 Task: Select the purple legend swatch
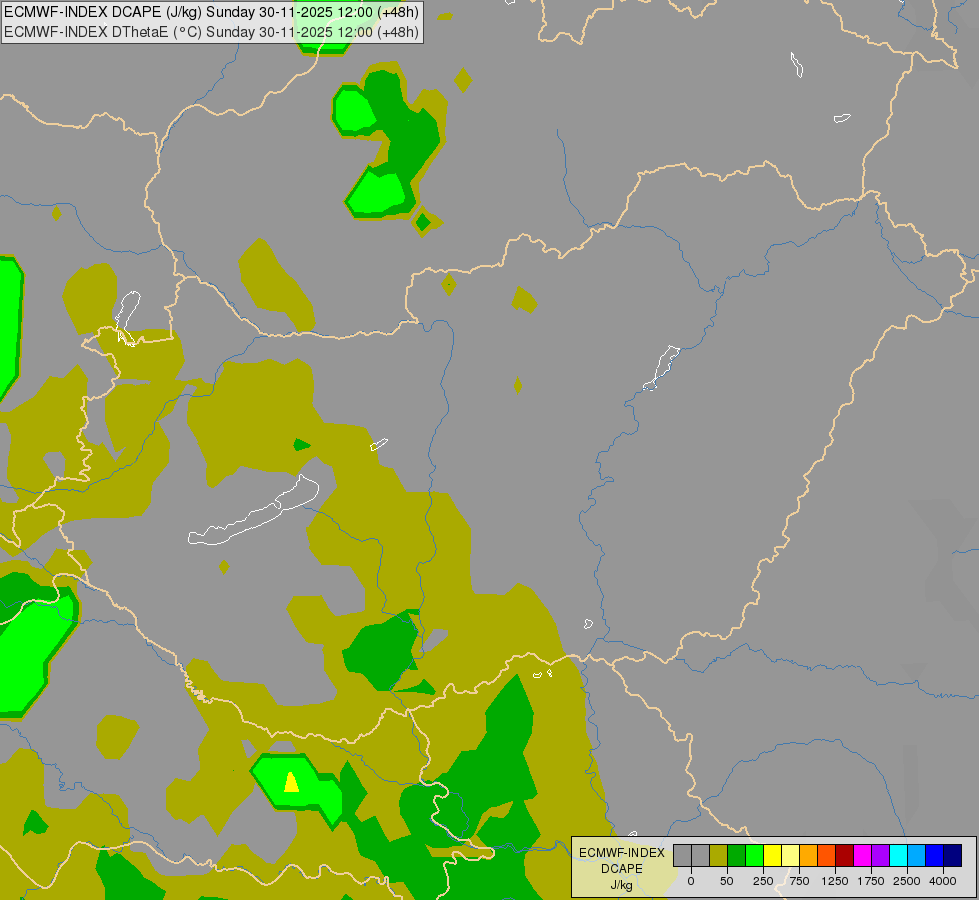click(x=880, y=855)
